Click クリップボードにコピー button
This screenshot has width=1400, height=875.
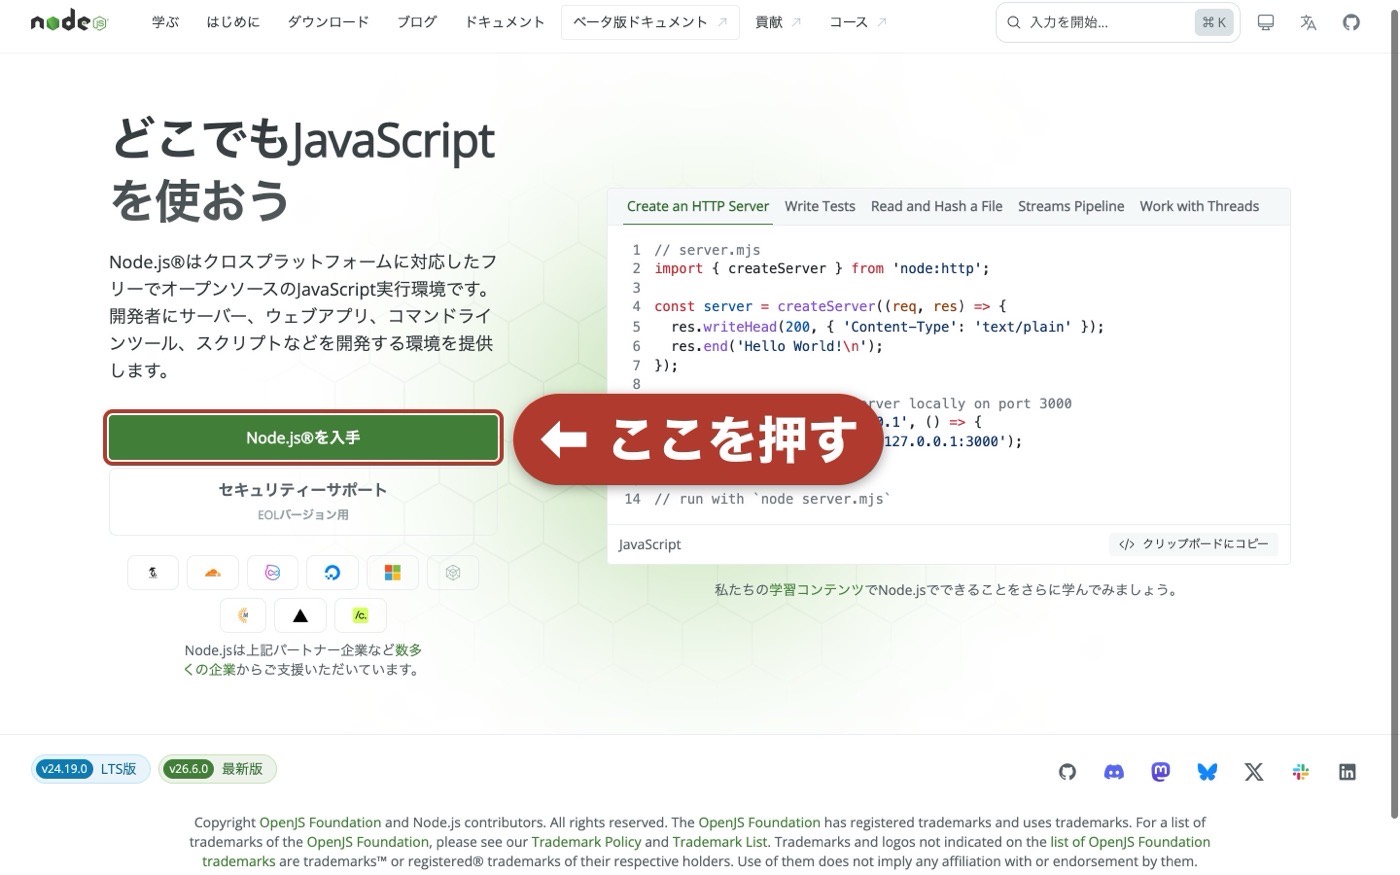(x=1194, y=544)
